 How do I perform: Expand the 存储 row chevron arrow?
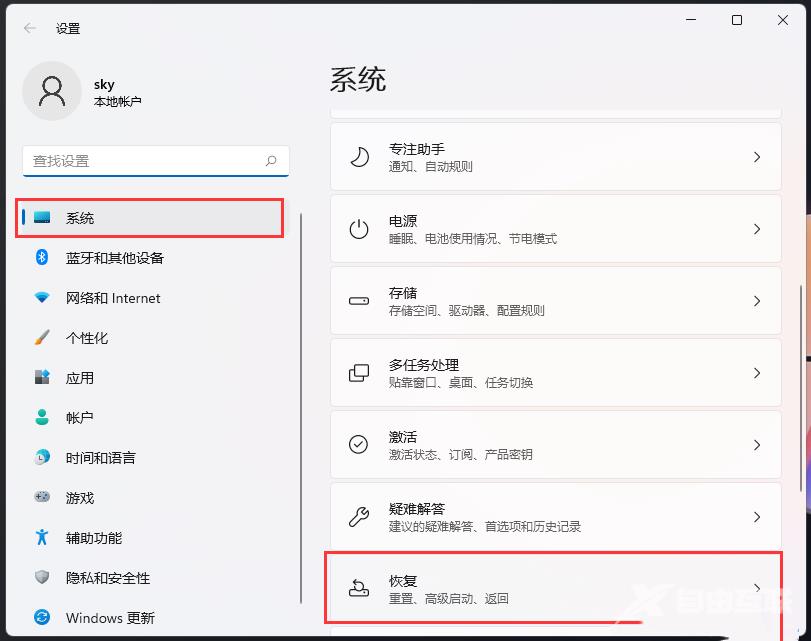[x=757, y=301]
